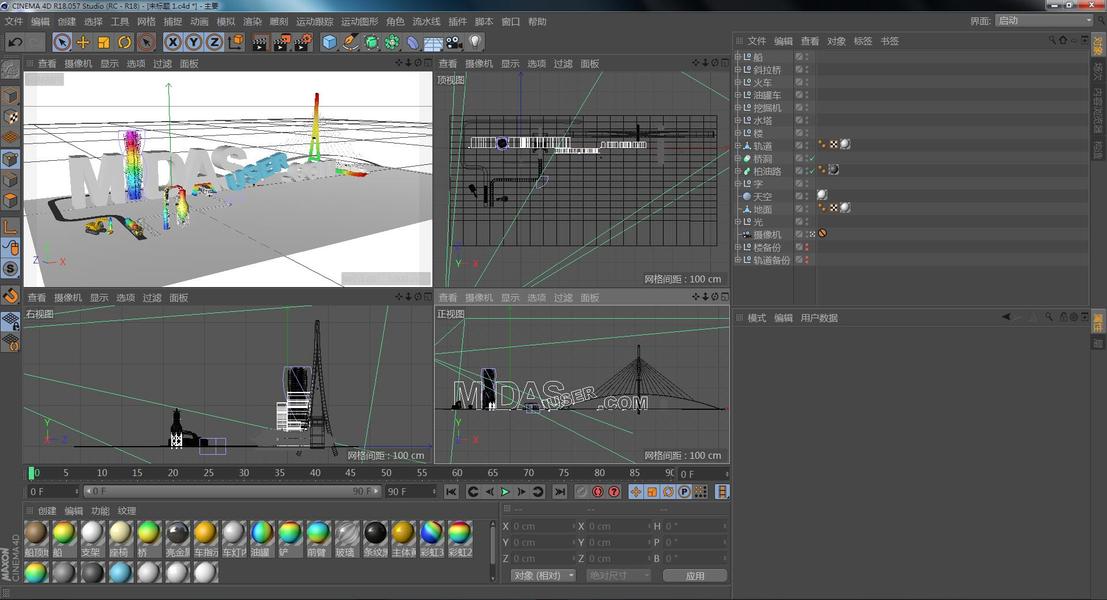The image size is (1107, 600).
Task: Expand the 斜拉桥 object in the tree
Action: coord(738,70)
